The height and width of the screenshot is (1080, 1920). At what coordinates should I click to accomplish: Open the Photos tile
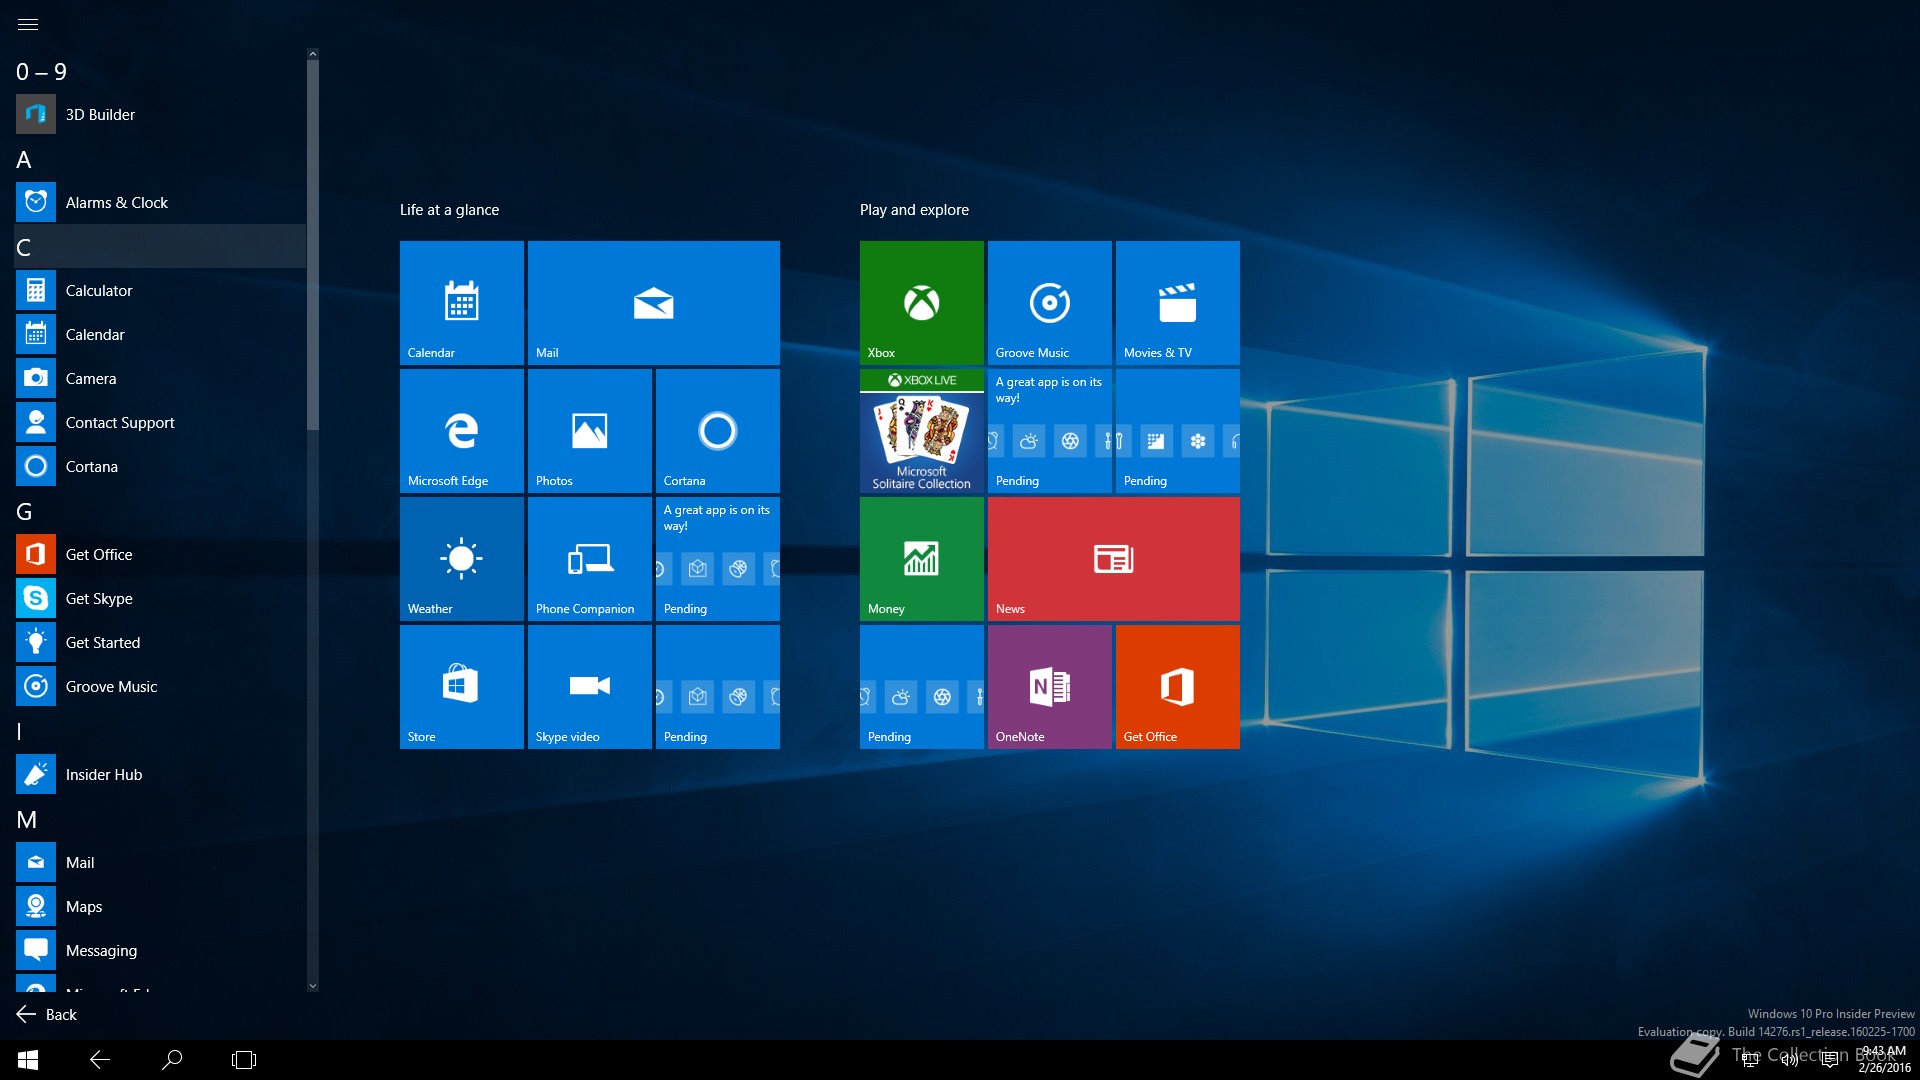590,431
